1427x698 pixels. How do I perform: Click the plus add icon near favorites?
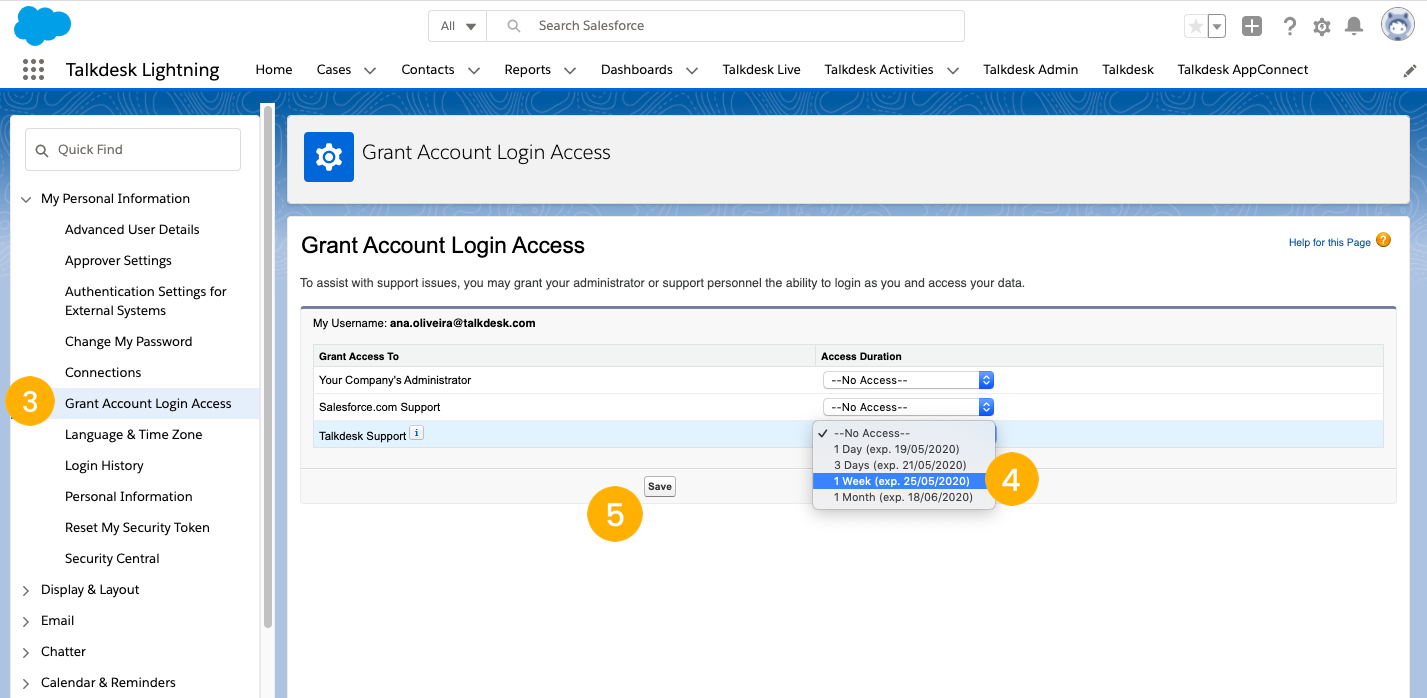(1251, 26)
